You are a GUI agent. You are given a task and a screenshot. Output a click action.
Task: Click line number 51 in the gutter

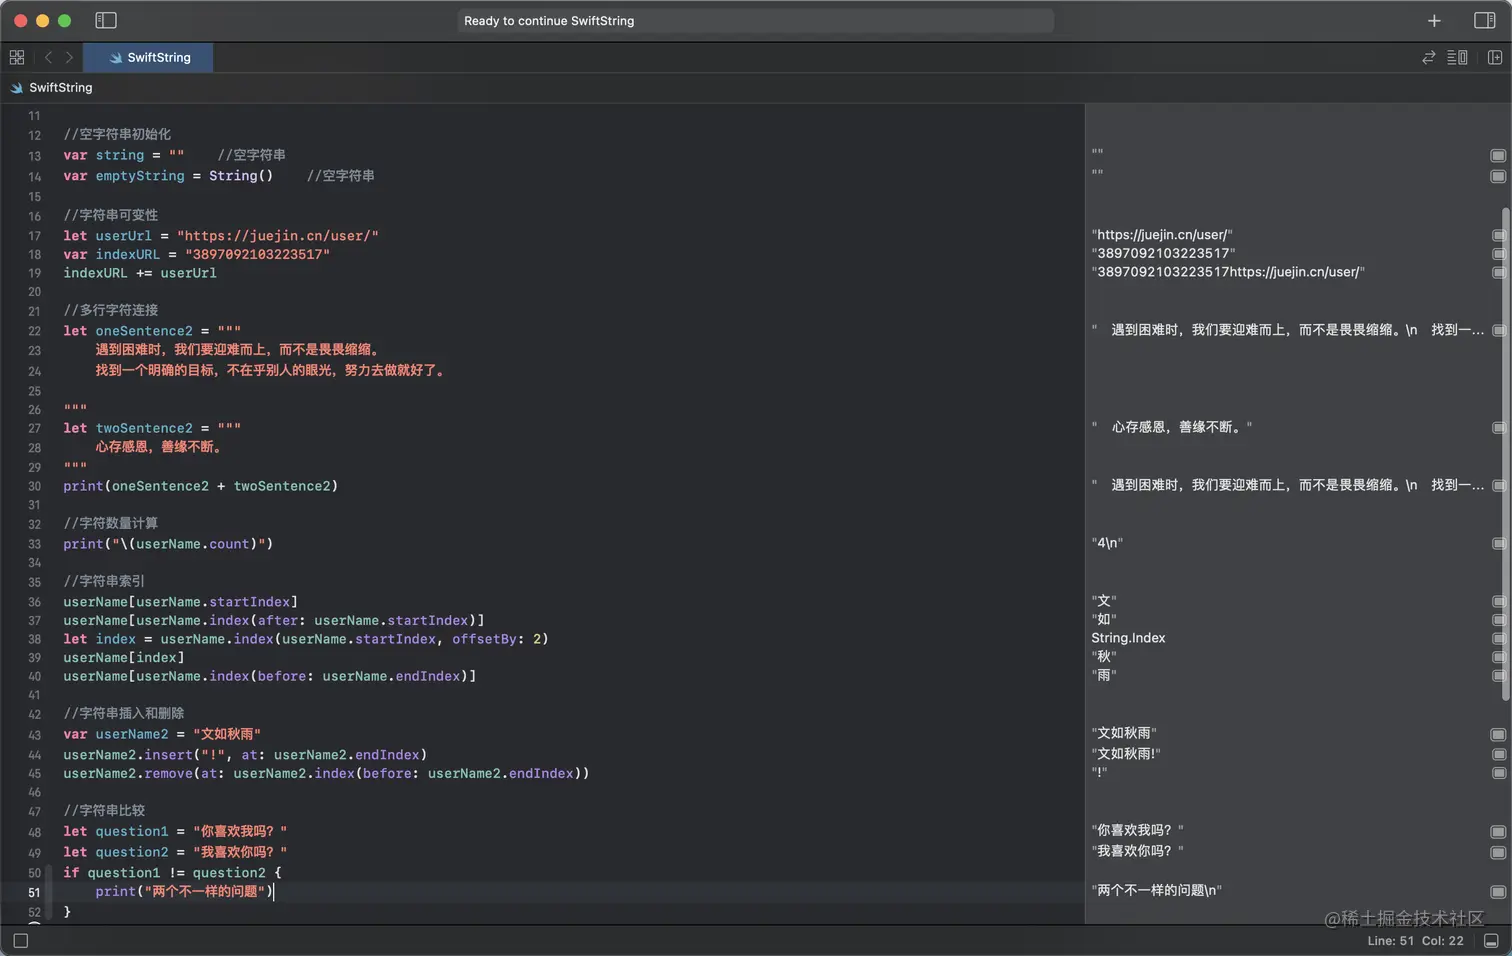point(34,893)
